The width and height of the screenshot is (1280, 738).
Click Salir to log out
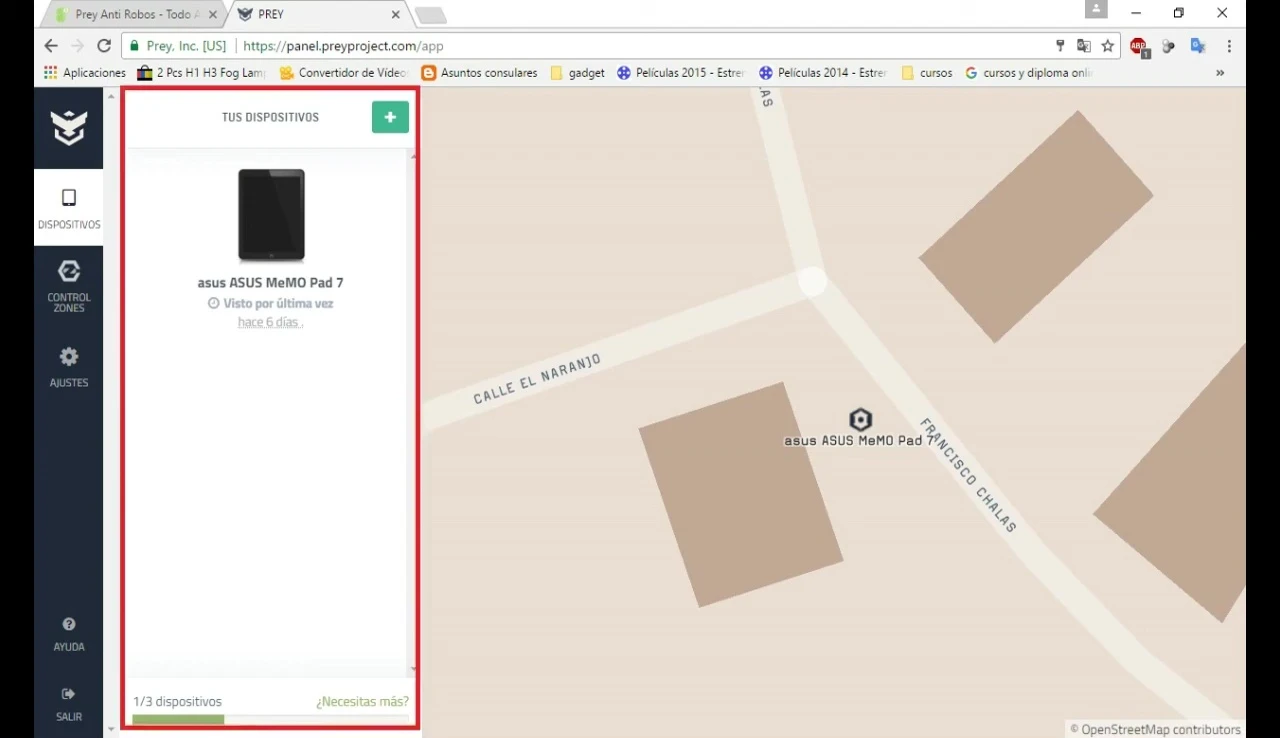point(69,704)
